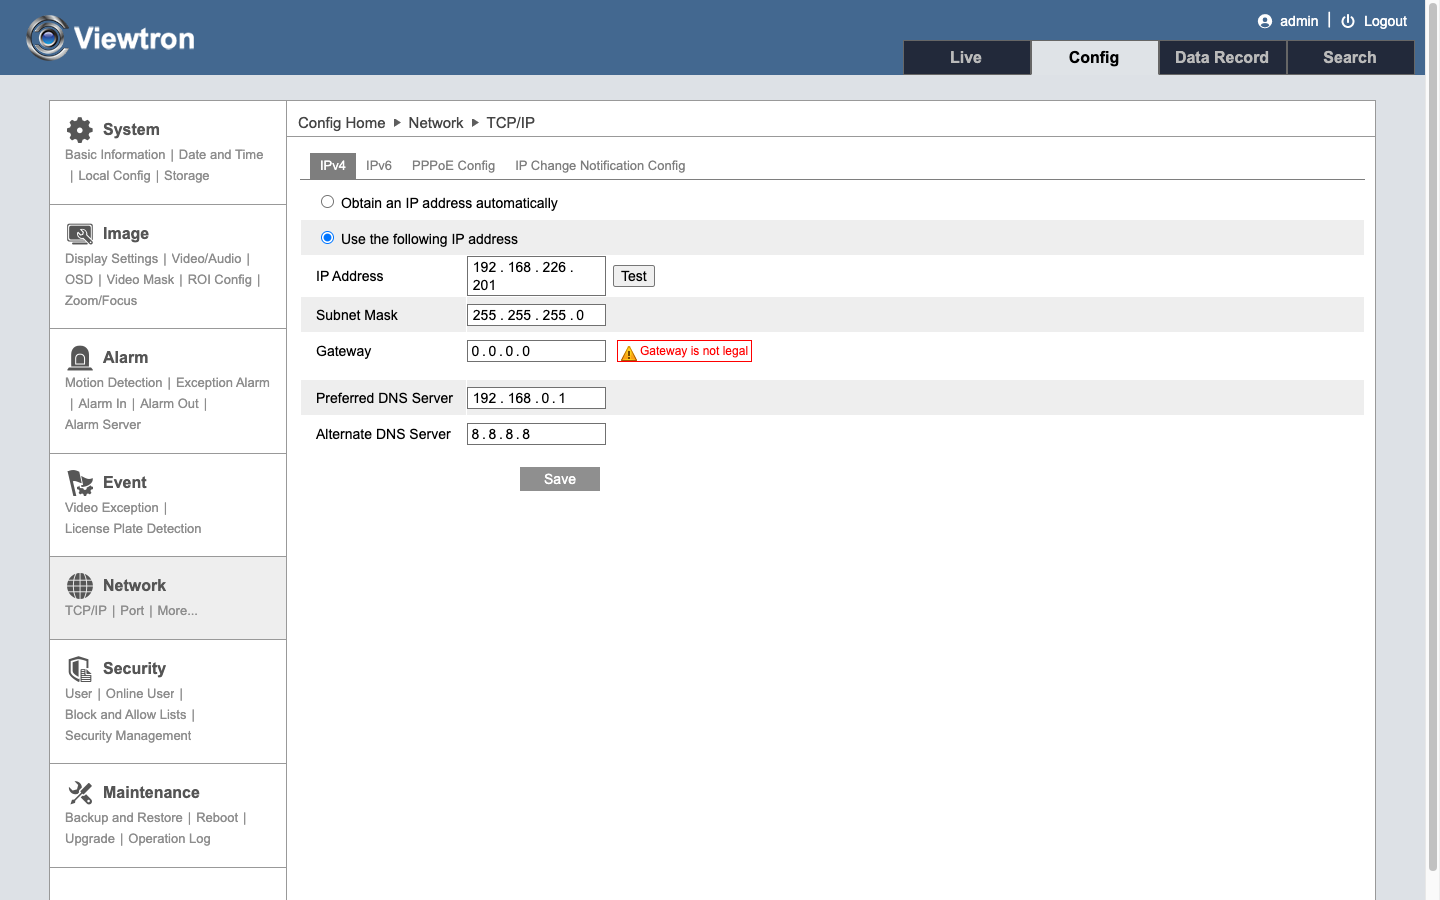The height and width of the screenshot is (900, 1440).
Task: Open License Plate Detection link
Action: (x=133, y=529)
